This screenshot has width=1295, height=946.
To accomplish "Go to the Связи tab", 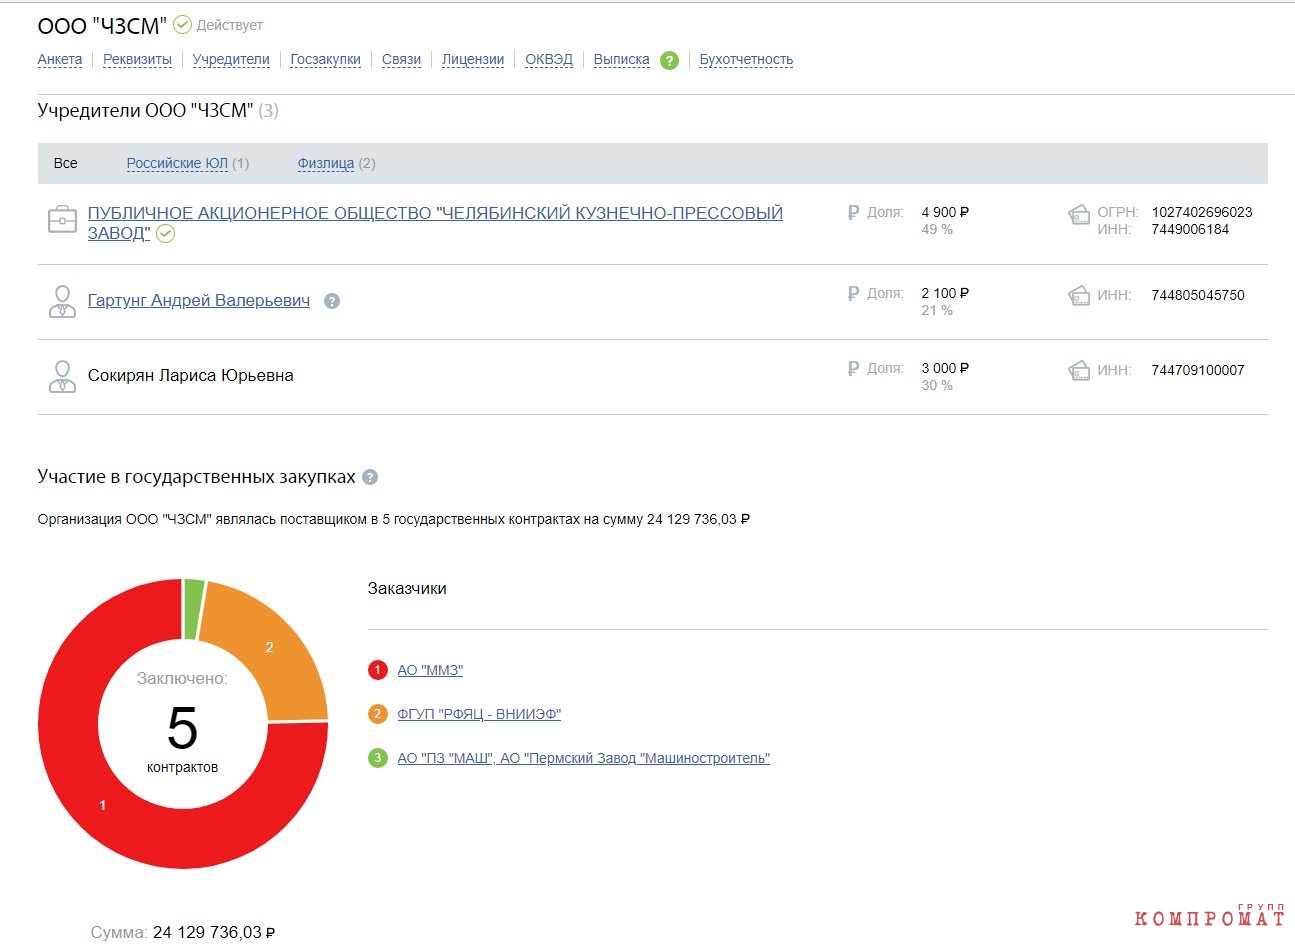I will point(401,60).
